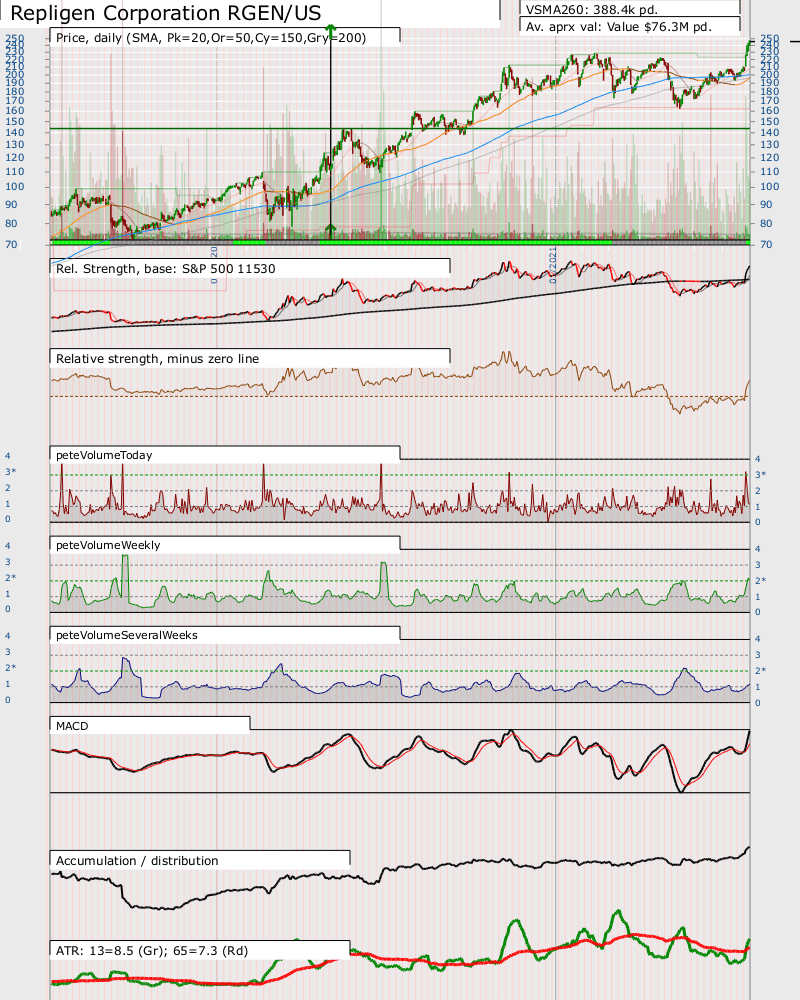This screenshot has height=1000, width=800.
Task: Click the 70 price label on the left axis
Action: [x=11, y=244]
